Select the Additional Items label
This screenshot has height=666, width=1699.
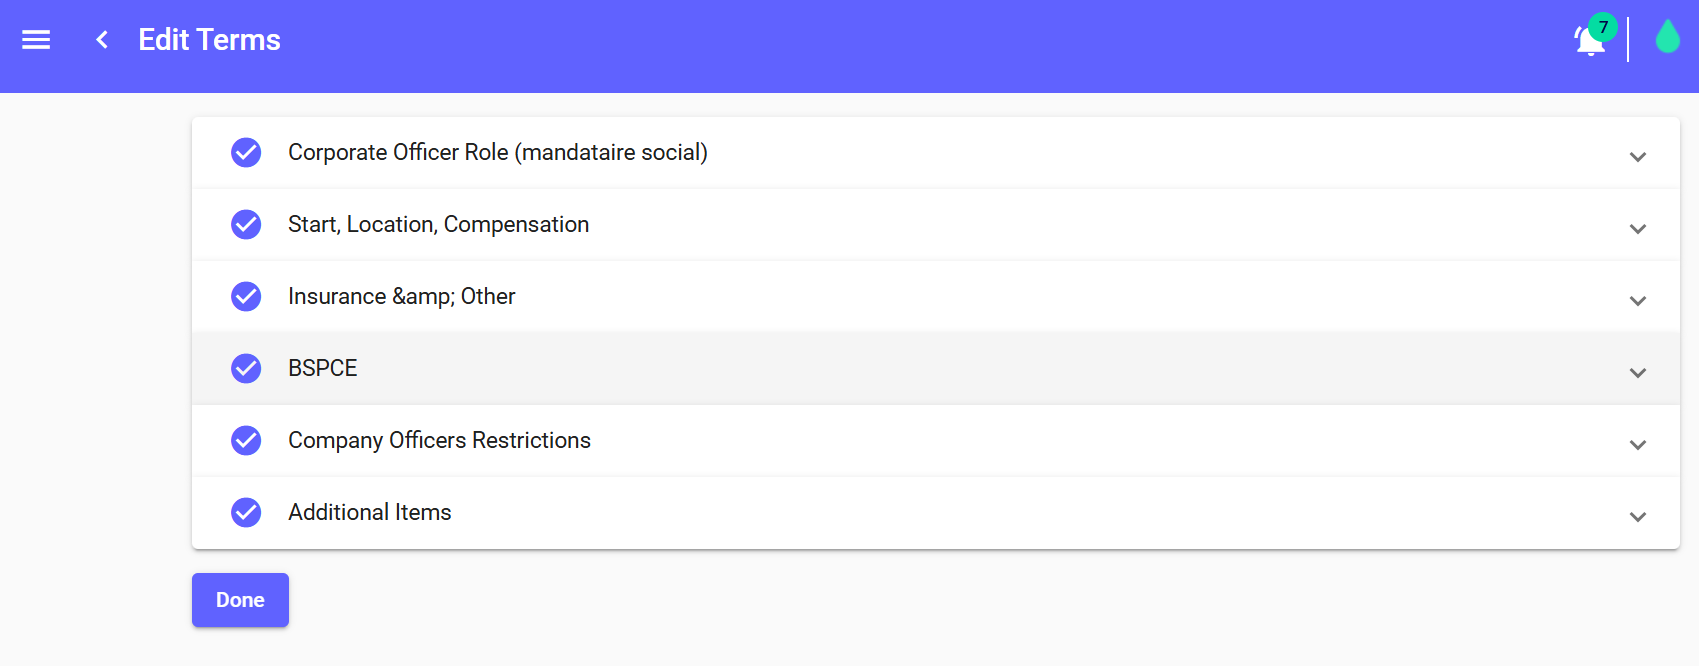tap(369, 512)
